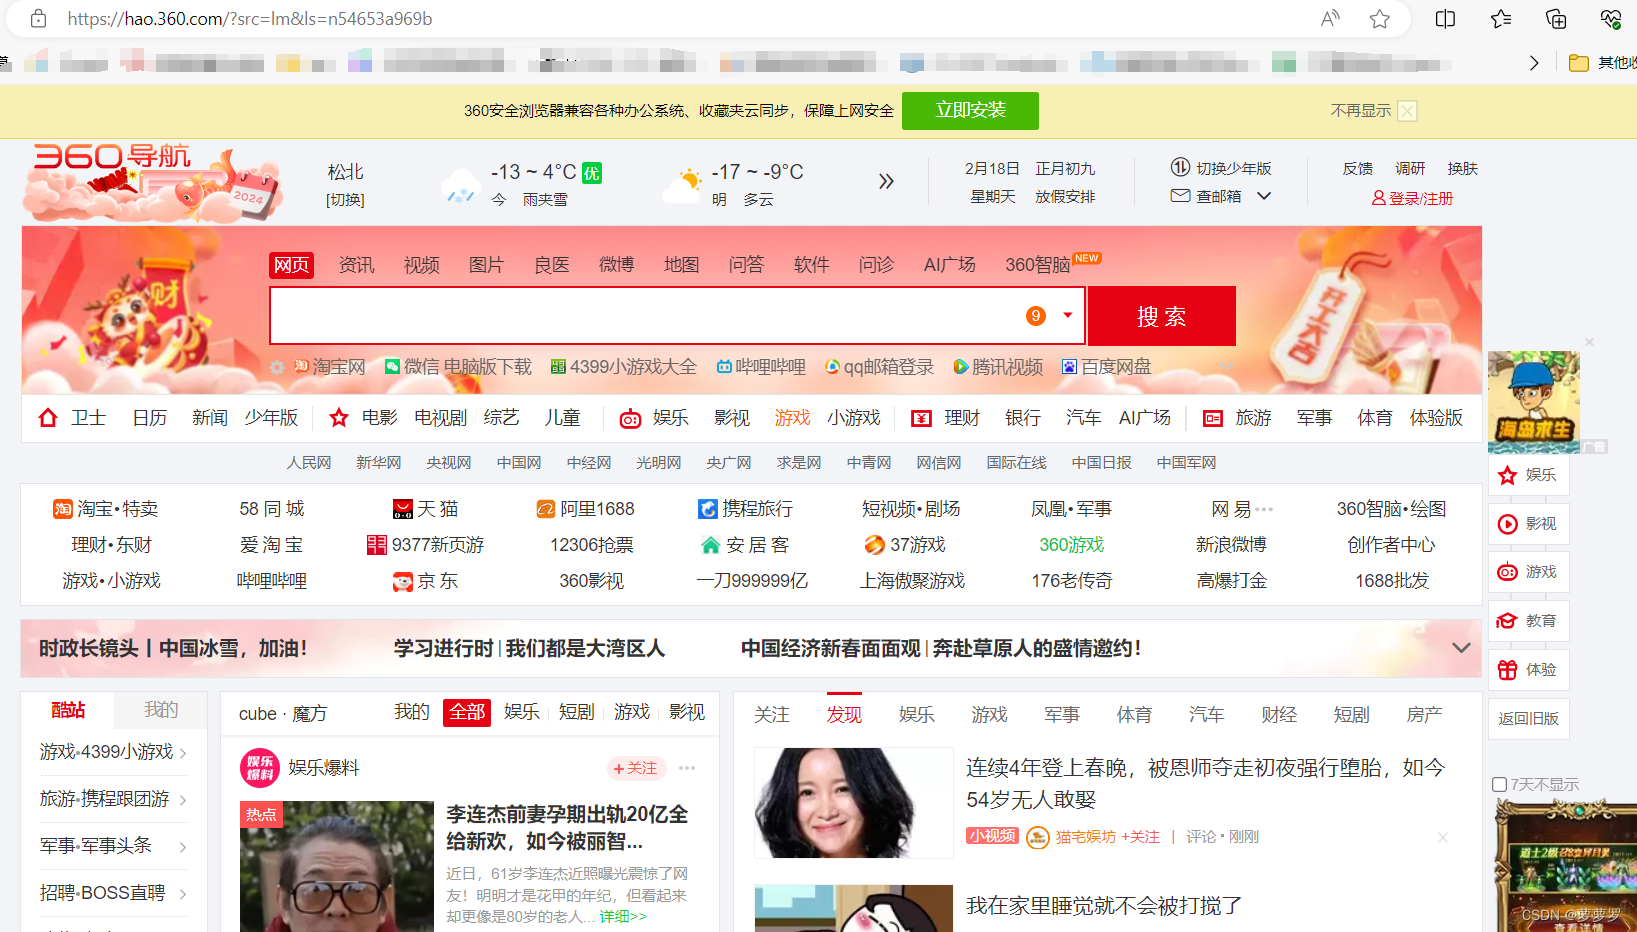1637x932 pixels.
Task: Click the 海盗来了 game ad thumbnail
Action: pyautogui.click(x=1534, y=402)
